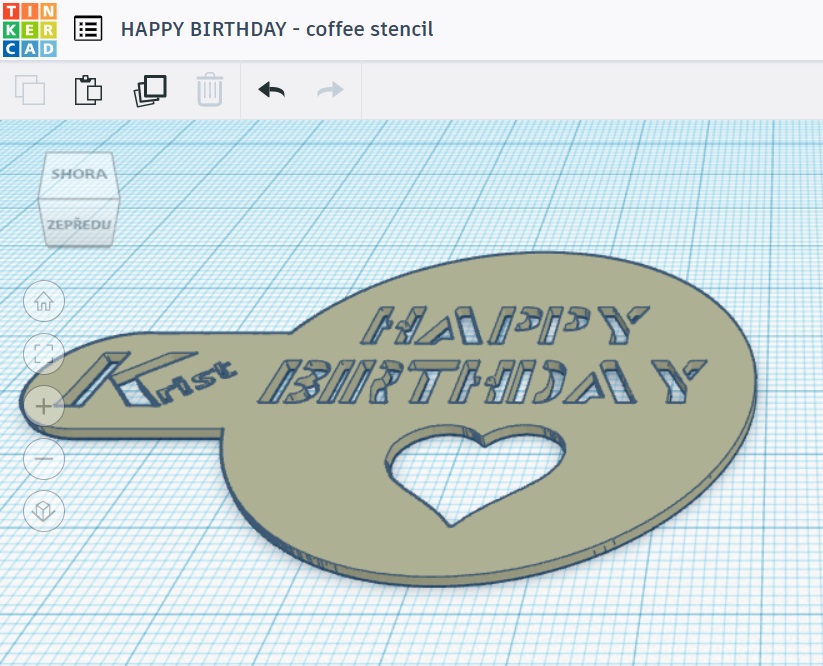Viewport: 823px width, 666px height.
Task: Select the coffee stencil body shape
Action: click(x=600, y=480)
